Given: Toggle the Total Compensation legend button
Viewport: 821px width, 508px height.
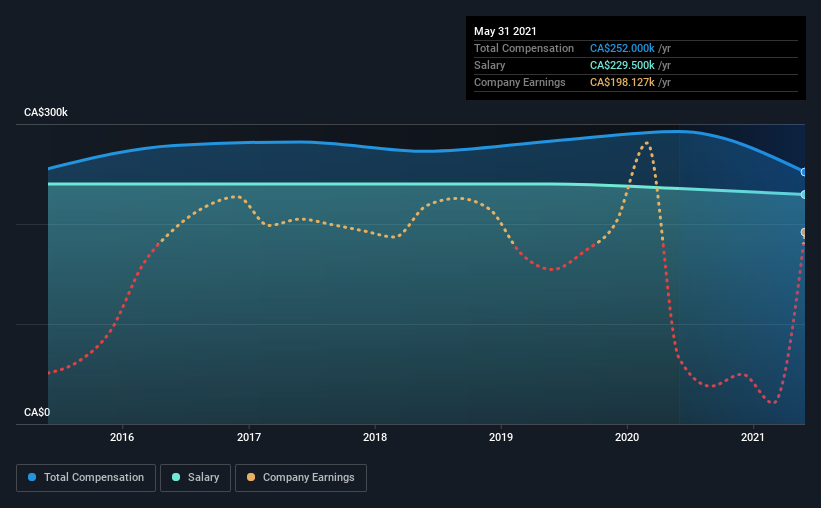Looking at the screenshot, I should [x=86, y=478].
